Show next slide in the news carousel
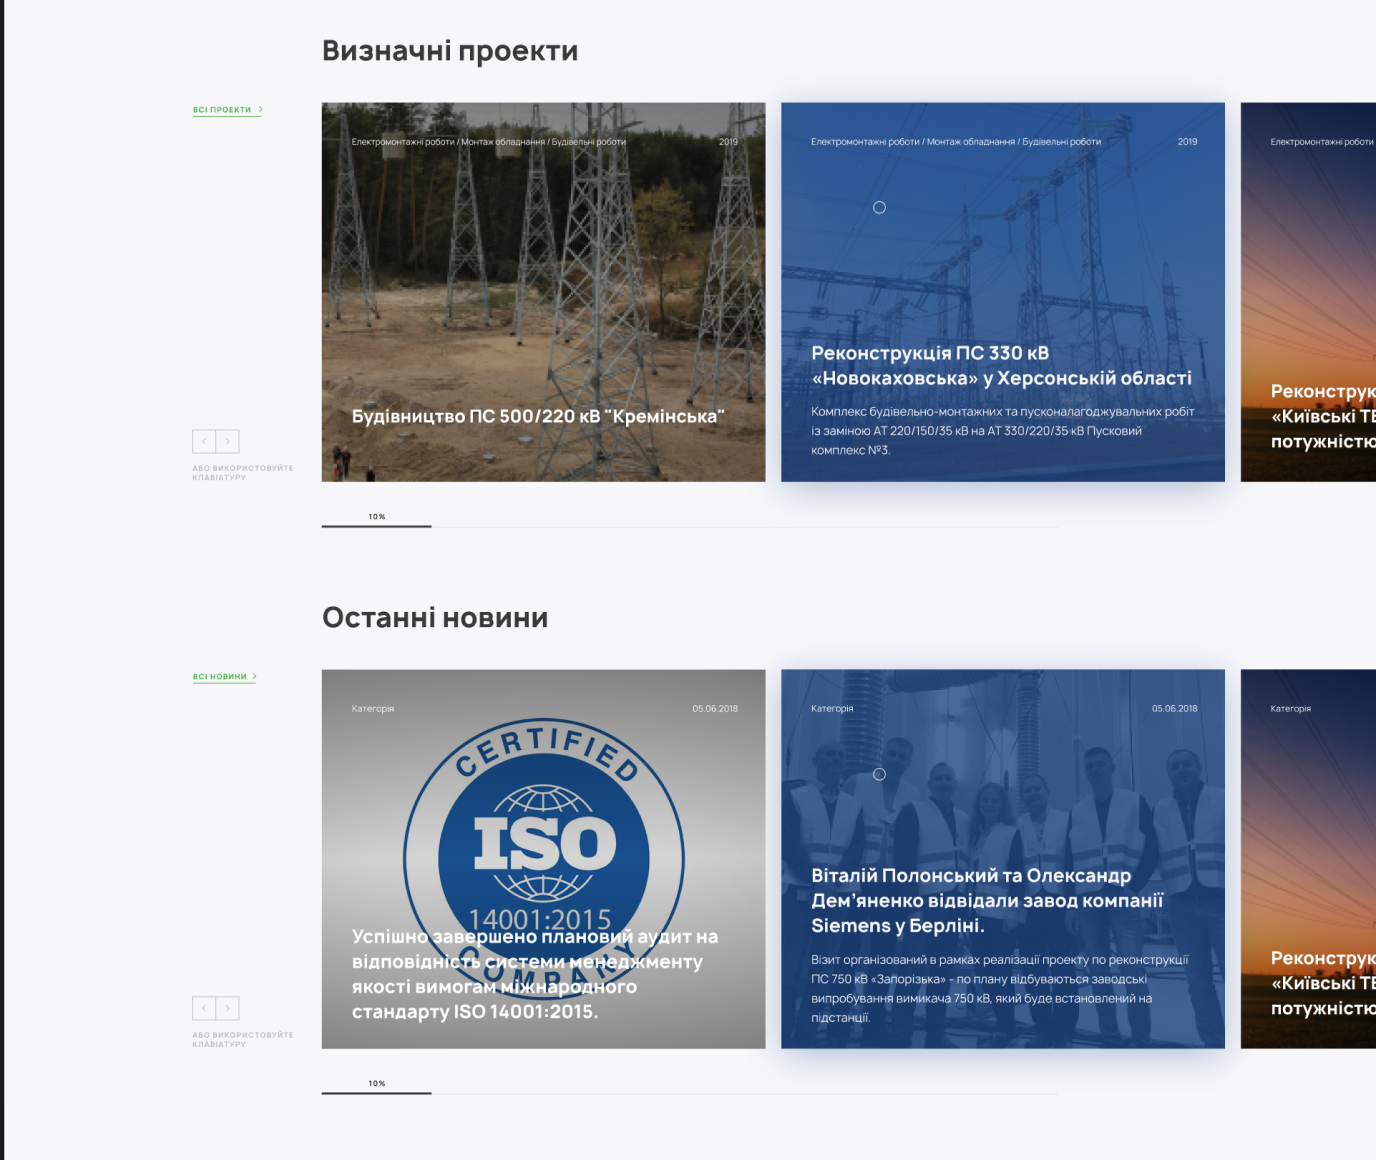The height and width of the screenshot is (1160, 1376). click(228, 1008)
